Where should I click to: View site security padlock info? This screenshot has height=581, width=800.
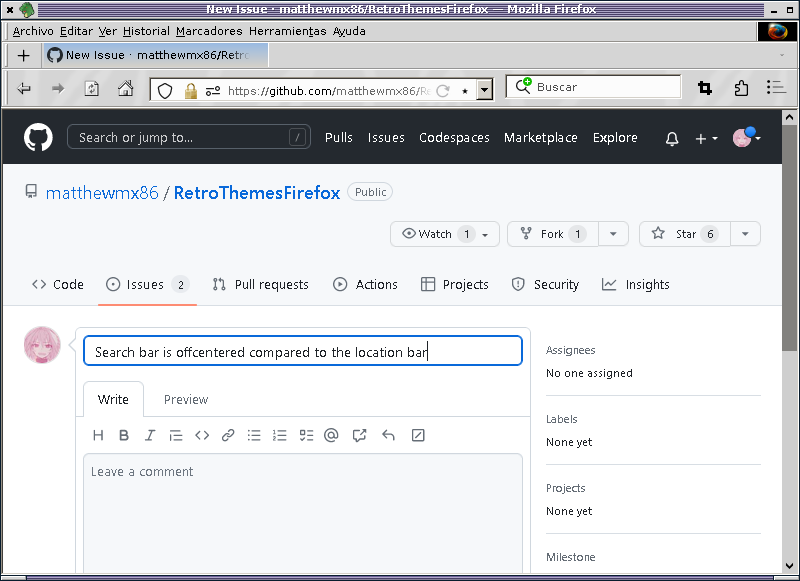pyautogui.click(x=191, y=91)
